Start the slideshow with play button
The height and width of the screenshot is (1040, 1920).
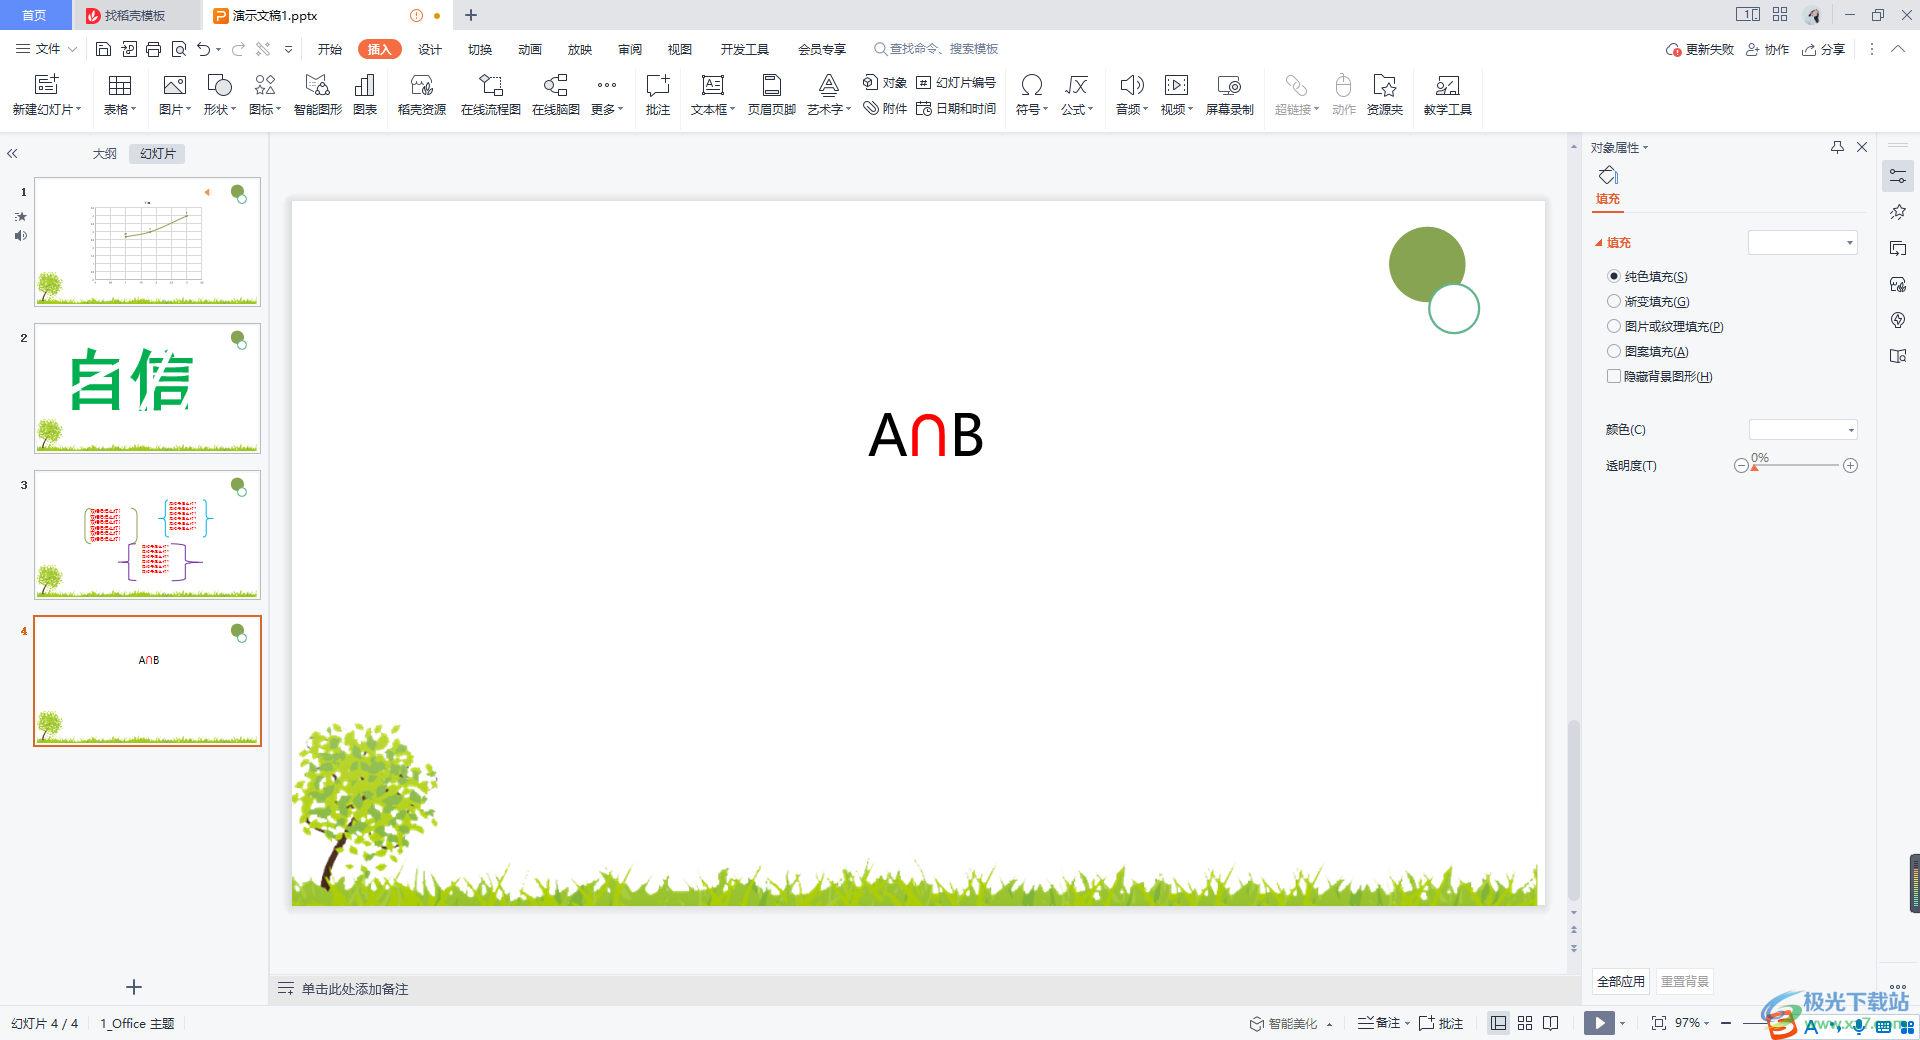click(1599, 1023)
